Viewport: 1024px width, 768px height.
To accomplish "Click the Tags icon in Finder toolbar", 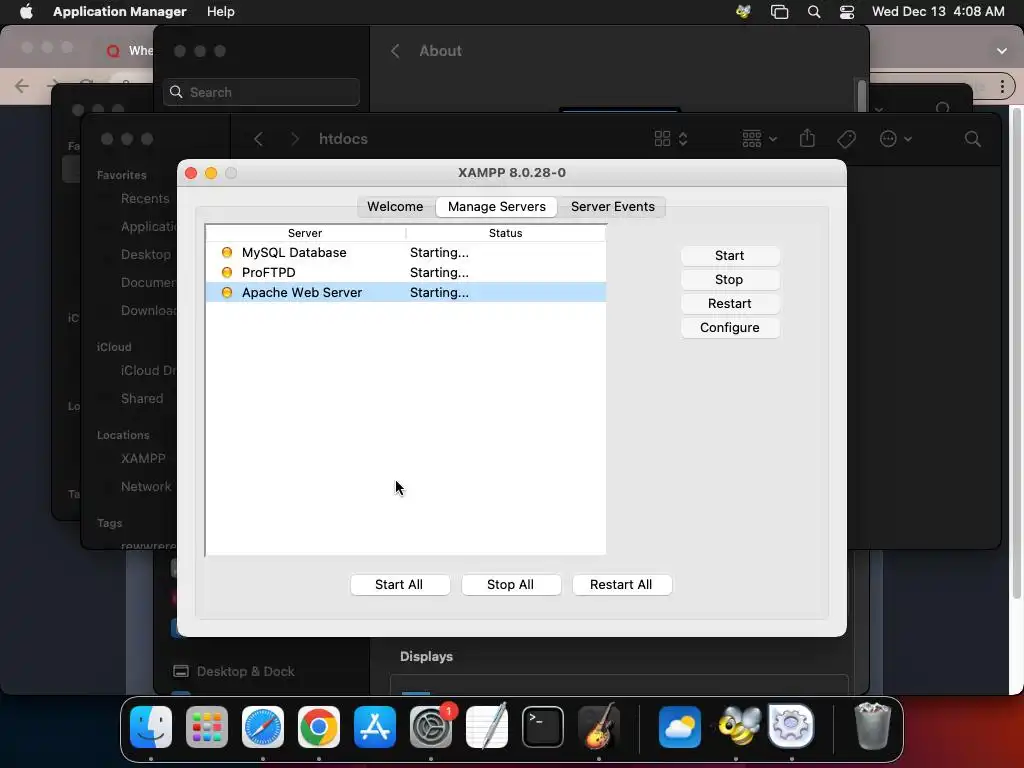I will click(x=846, y=139).
